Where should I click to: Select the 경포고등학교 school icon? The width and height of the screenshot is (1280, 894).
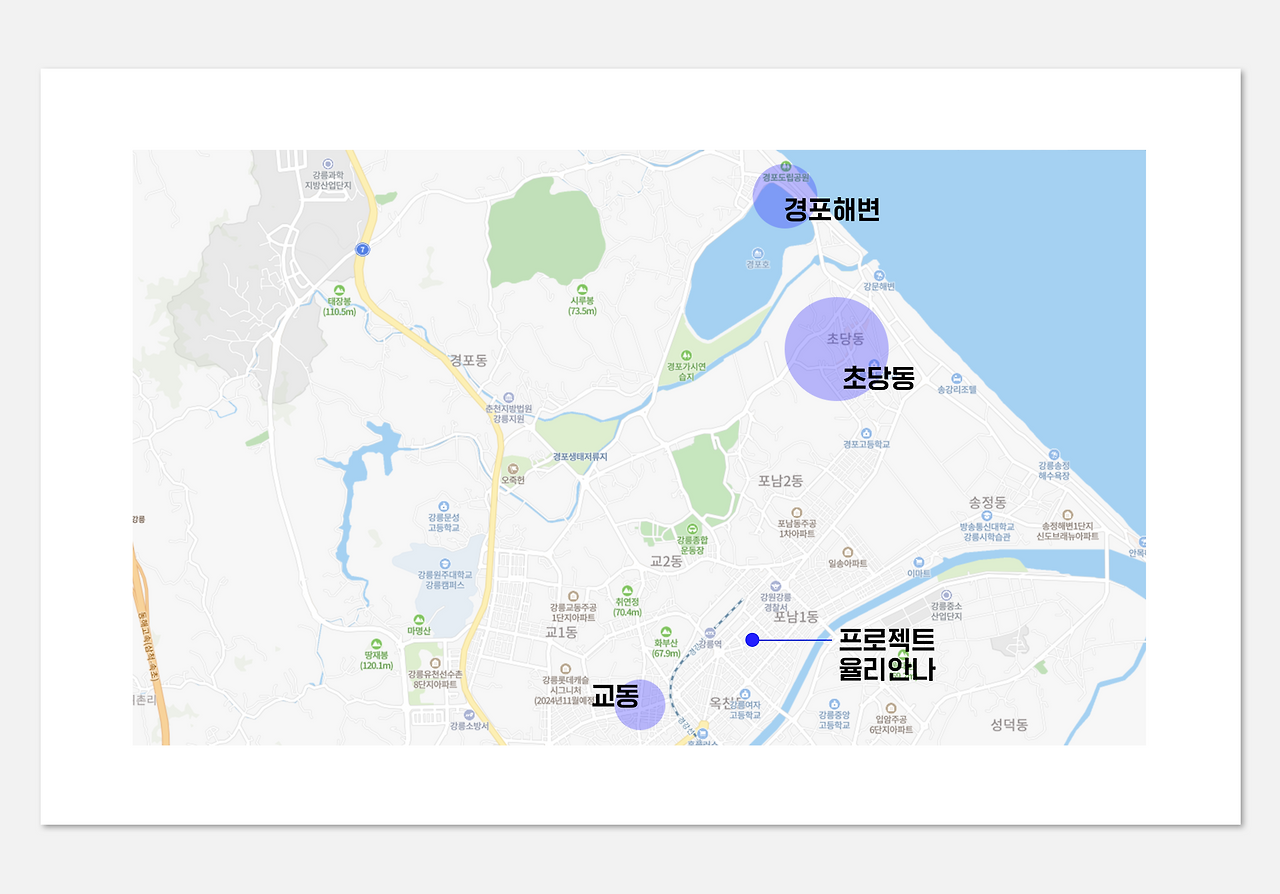point(866,433)
